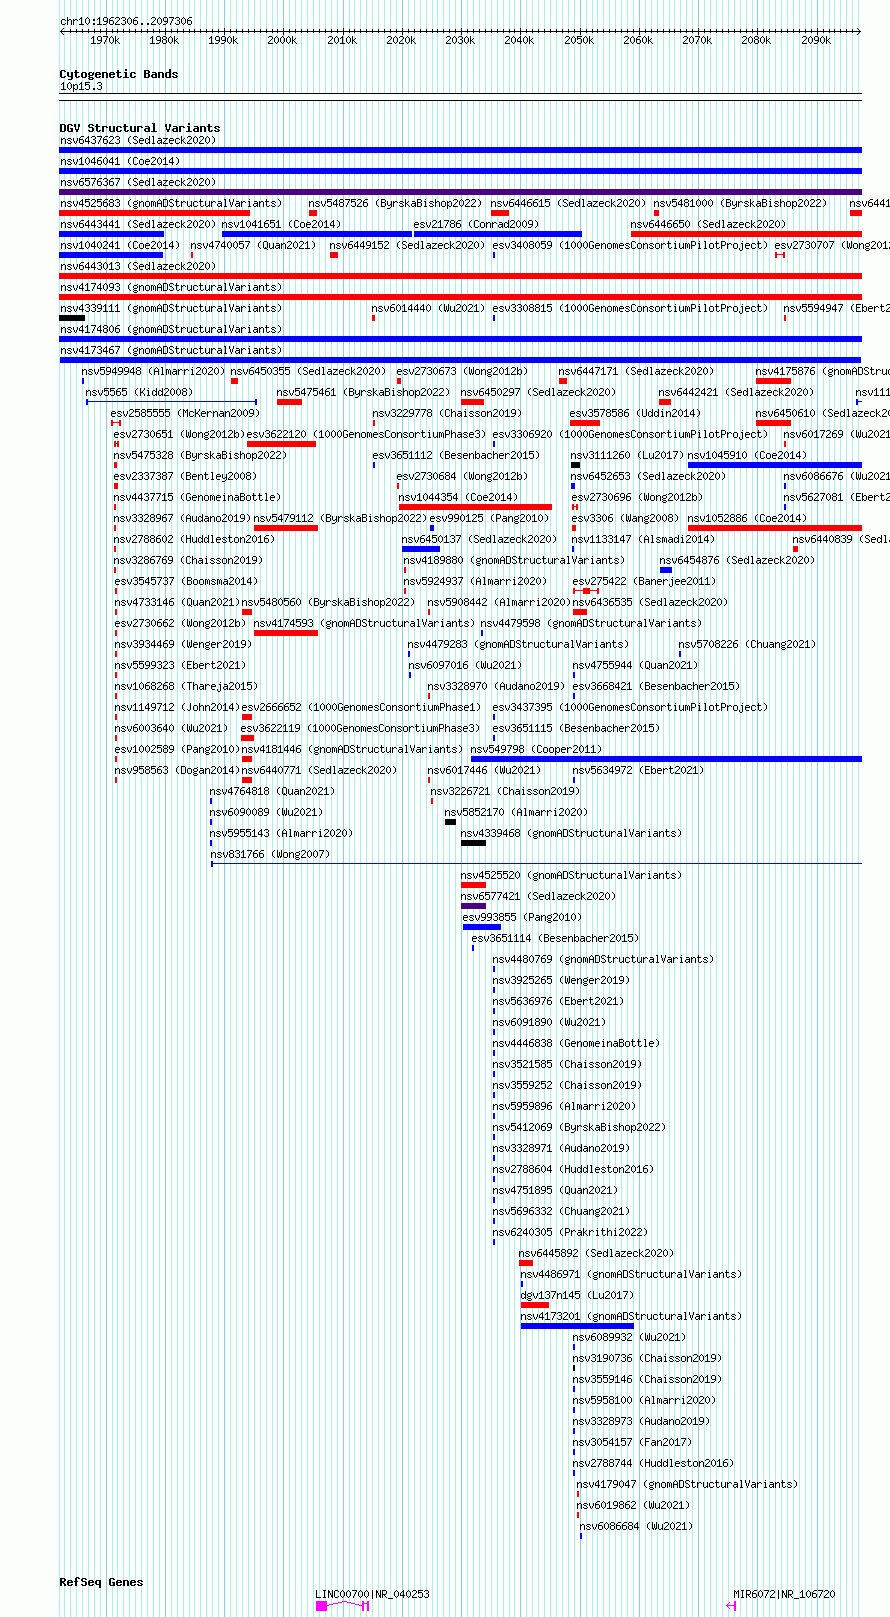Click the blue bar under nsv1041651
Screen dimensions: 890x1617
point(317,234)
